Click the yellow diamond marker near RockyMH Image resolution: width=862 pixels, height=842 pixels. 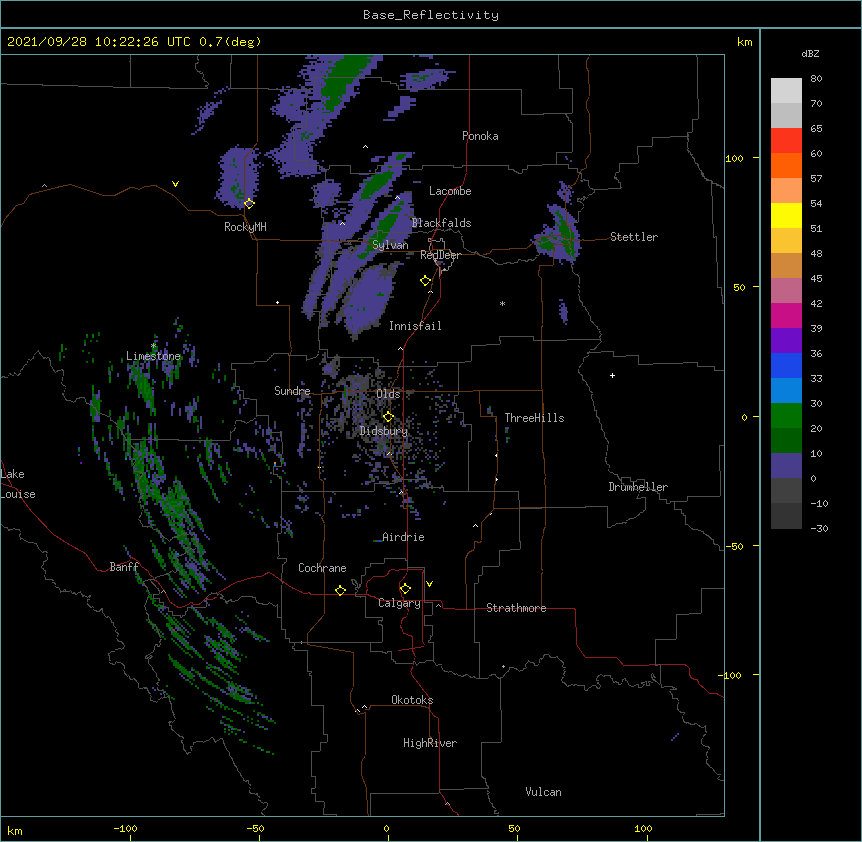[x=249, y=203]
